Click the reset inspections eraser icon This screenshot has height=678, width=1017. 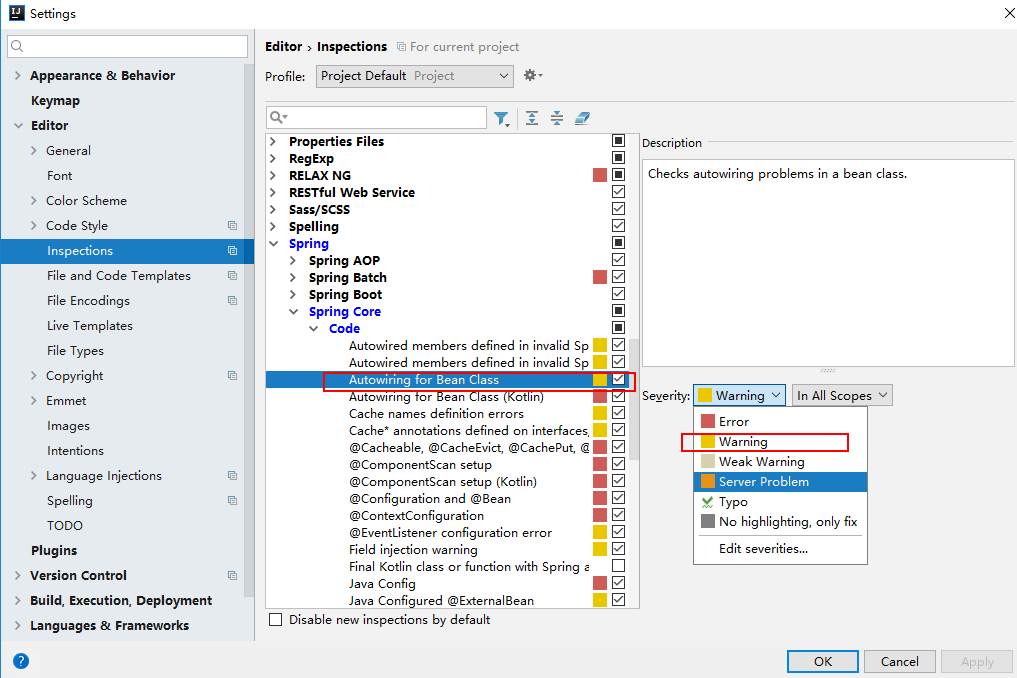[583, 118]
